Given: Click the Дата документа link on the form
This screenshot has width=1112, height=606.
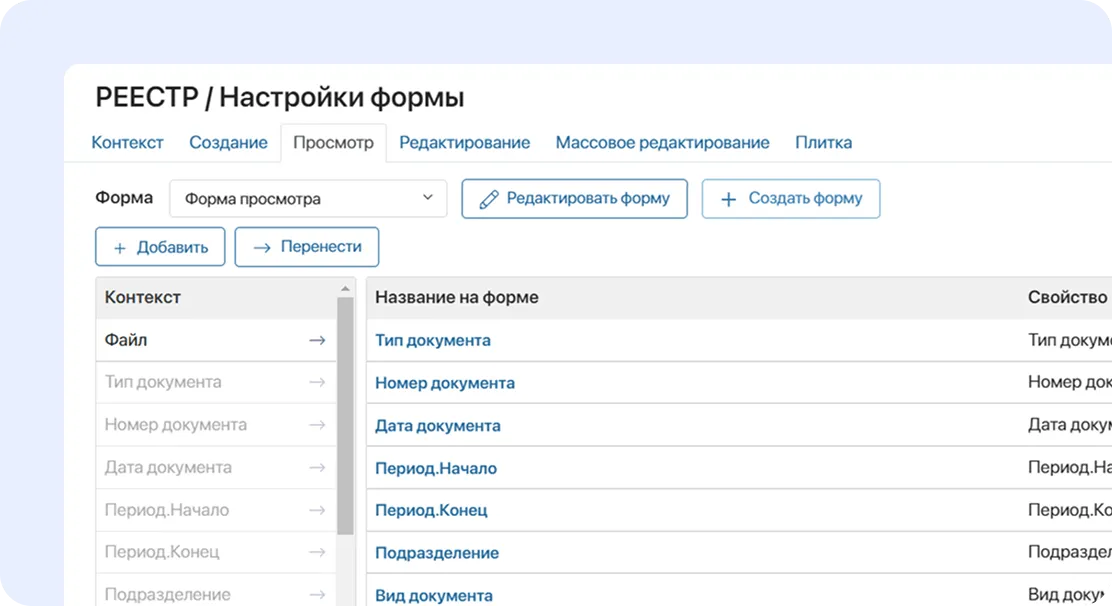Looking at the screenshot, I should 438,425.
